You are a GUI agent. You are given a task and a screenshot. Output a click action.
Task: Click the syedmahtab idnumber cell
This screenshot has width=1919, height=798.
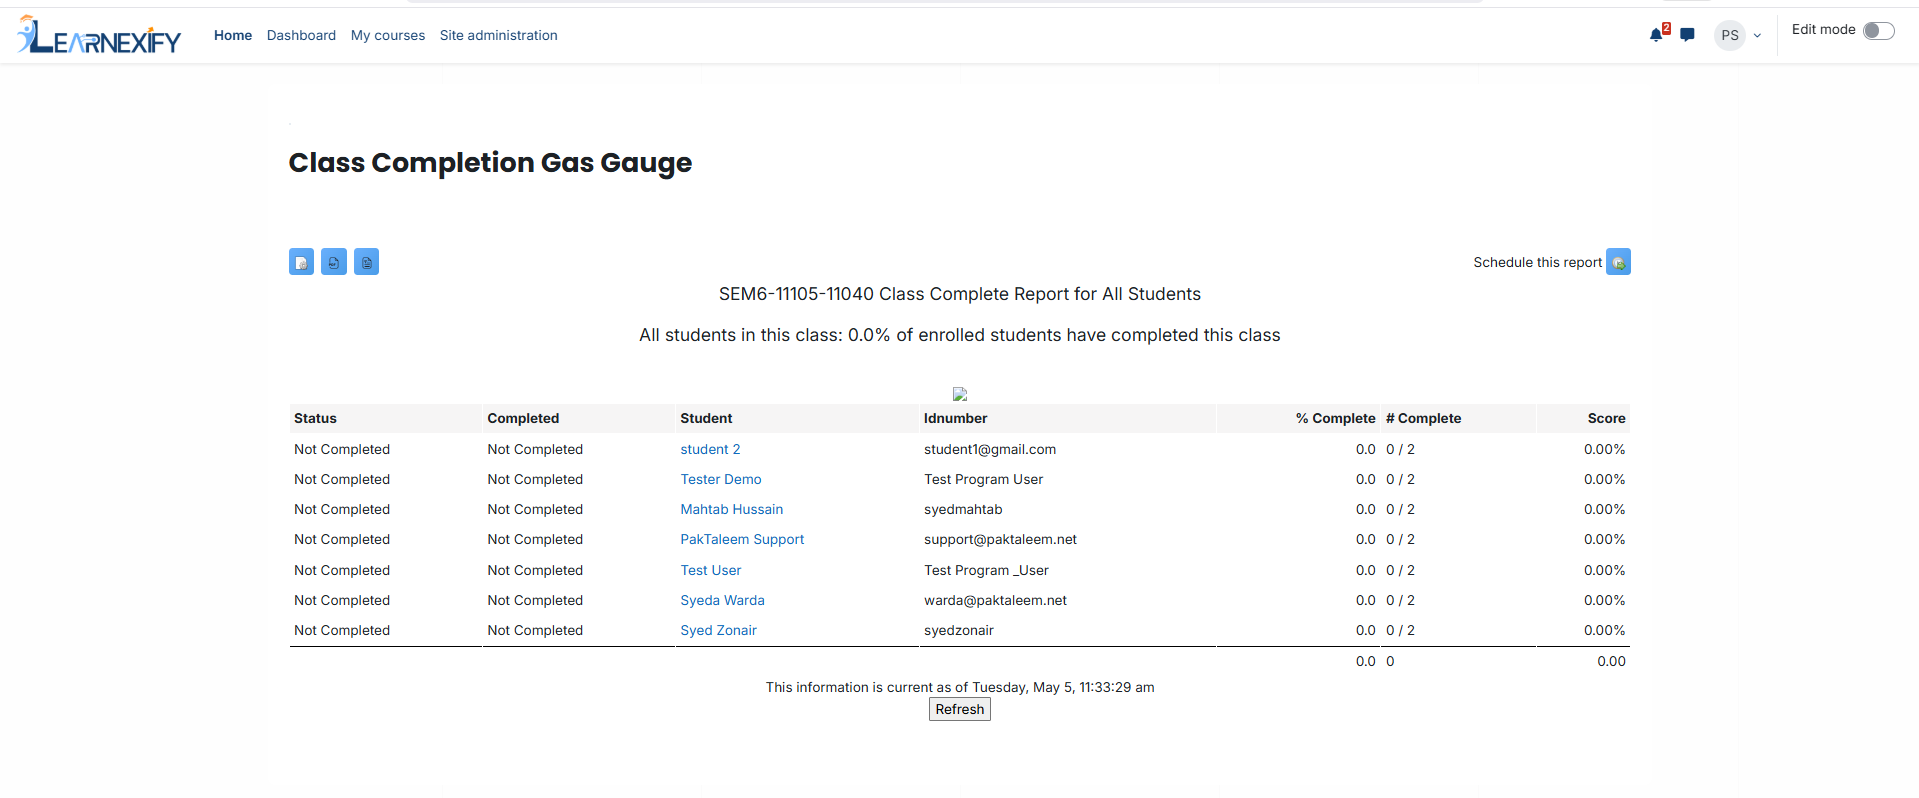point(963,509)
